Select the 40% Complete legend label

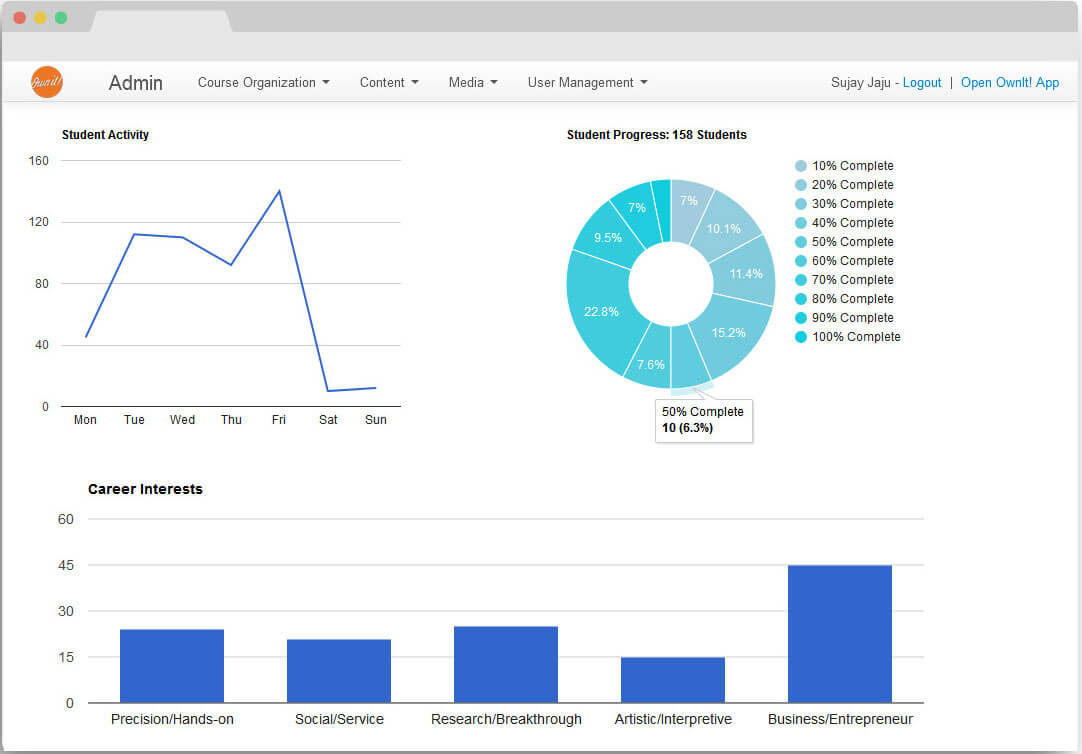[x=852, y=223]
